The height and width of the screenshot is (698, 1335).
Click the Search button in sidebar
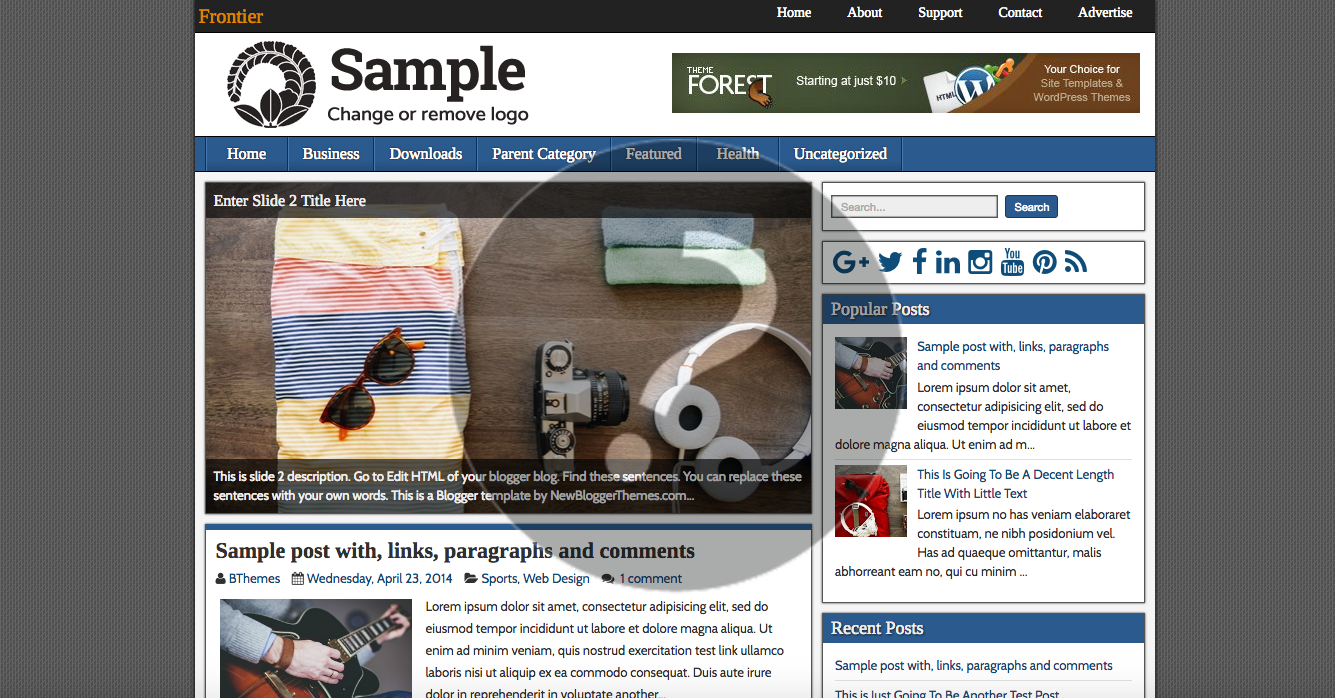(x=1031, y=207)
